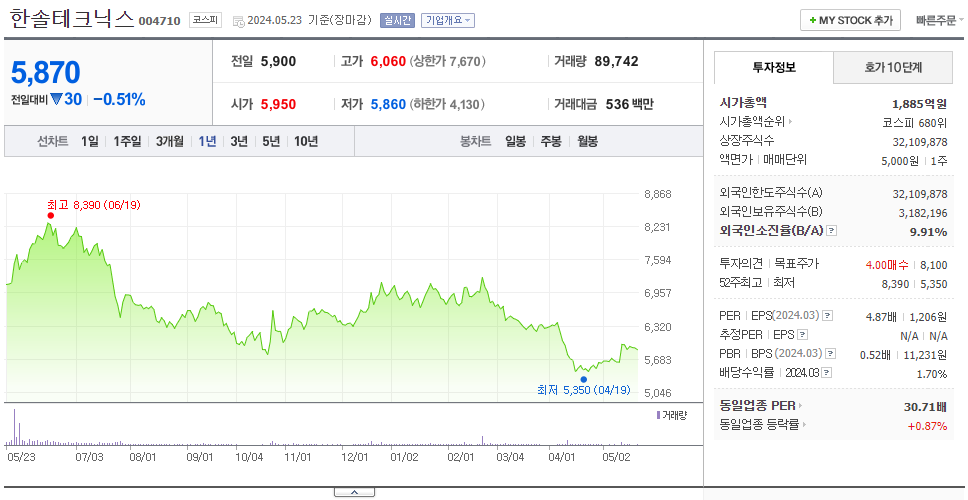Click the purple 거래량 legend marker
Screen dimensions: 968x500
(x=658, y=415)
